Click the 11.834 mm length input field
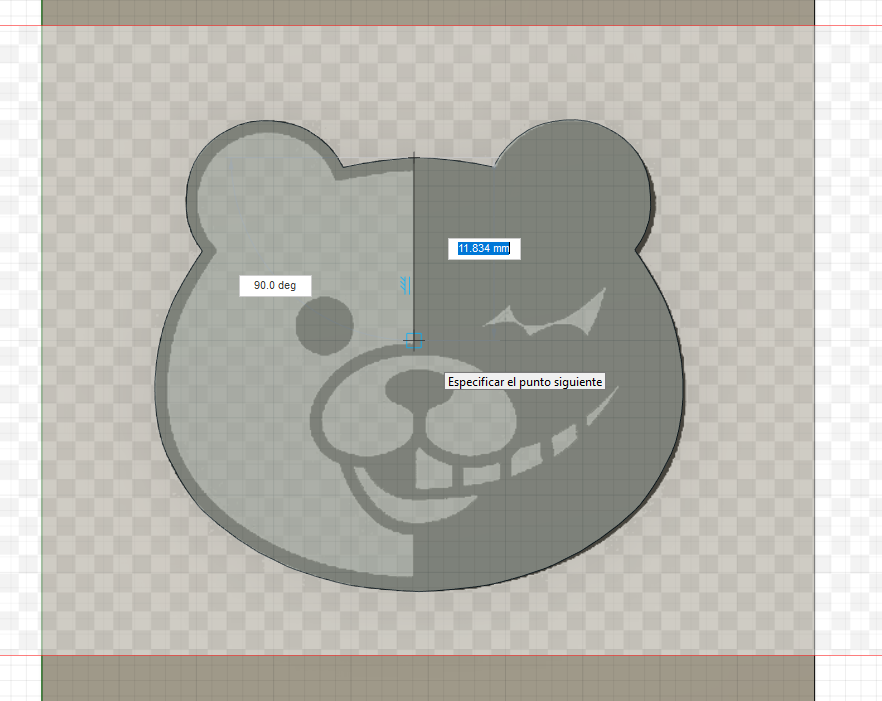882x701 pixels. pyautogui.click(x=484, y=249)
